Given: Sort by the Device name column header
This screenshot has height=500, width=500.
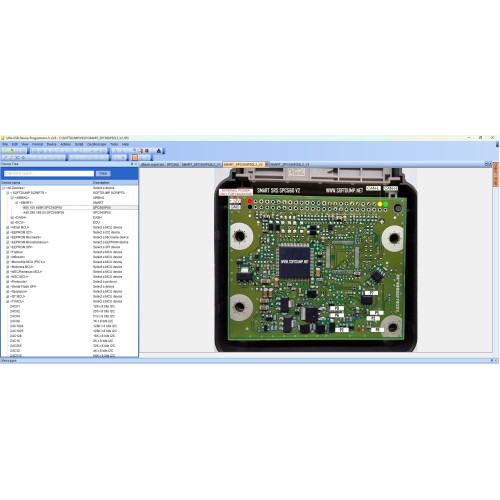Looking at the screenshot, I should click(x=45, y=183).
